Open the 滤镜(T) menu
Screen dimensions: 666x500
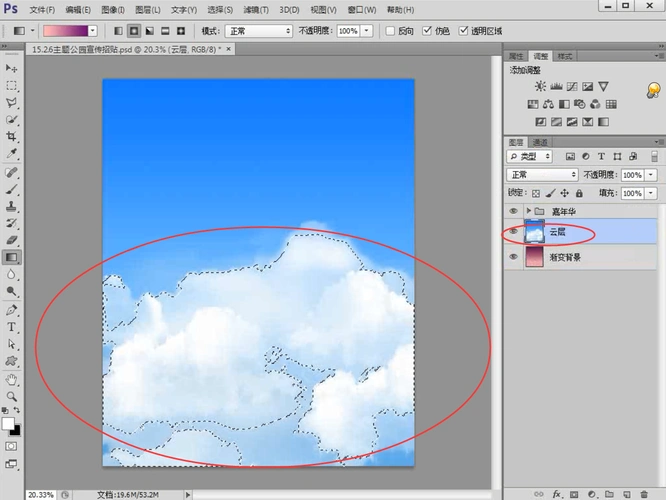[256, 9]
